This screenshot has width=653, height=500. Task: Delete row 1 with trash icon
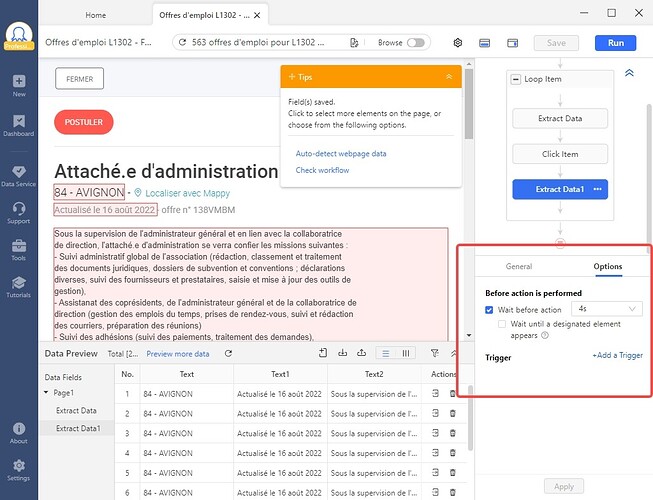tap(453, 393)
